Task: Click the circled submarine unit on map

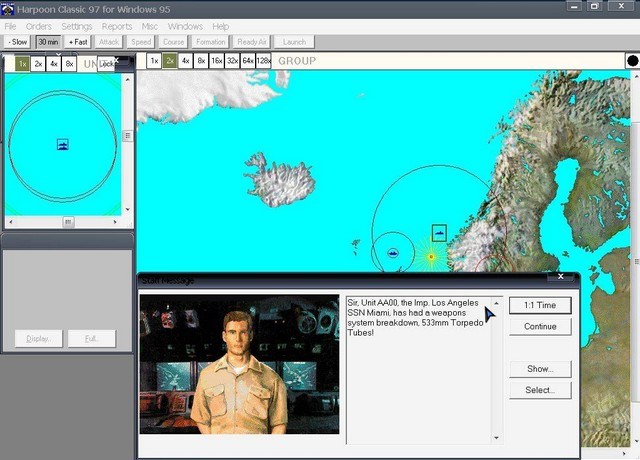Action: pyautogui.click(x=393, y=253)
